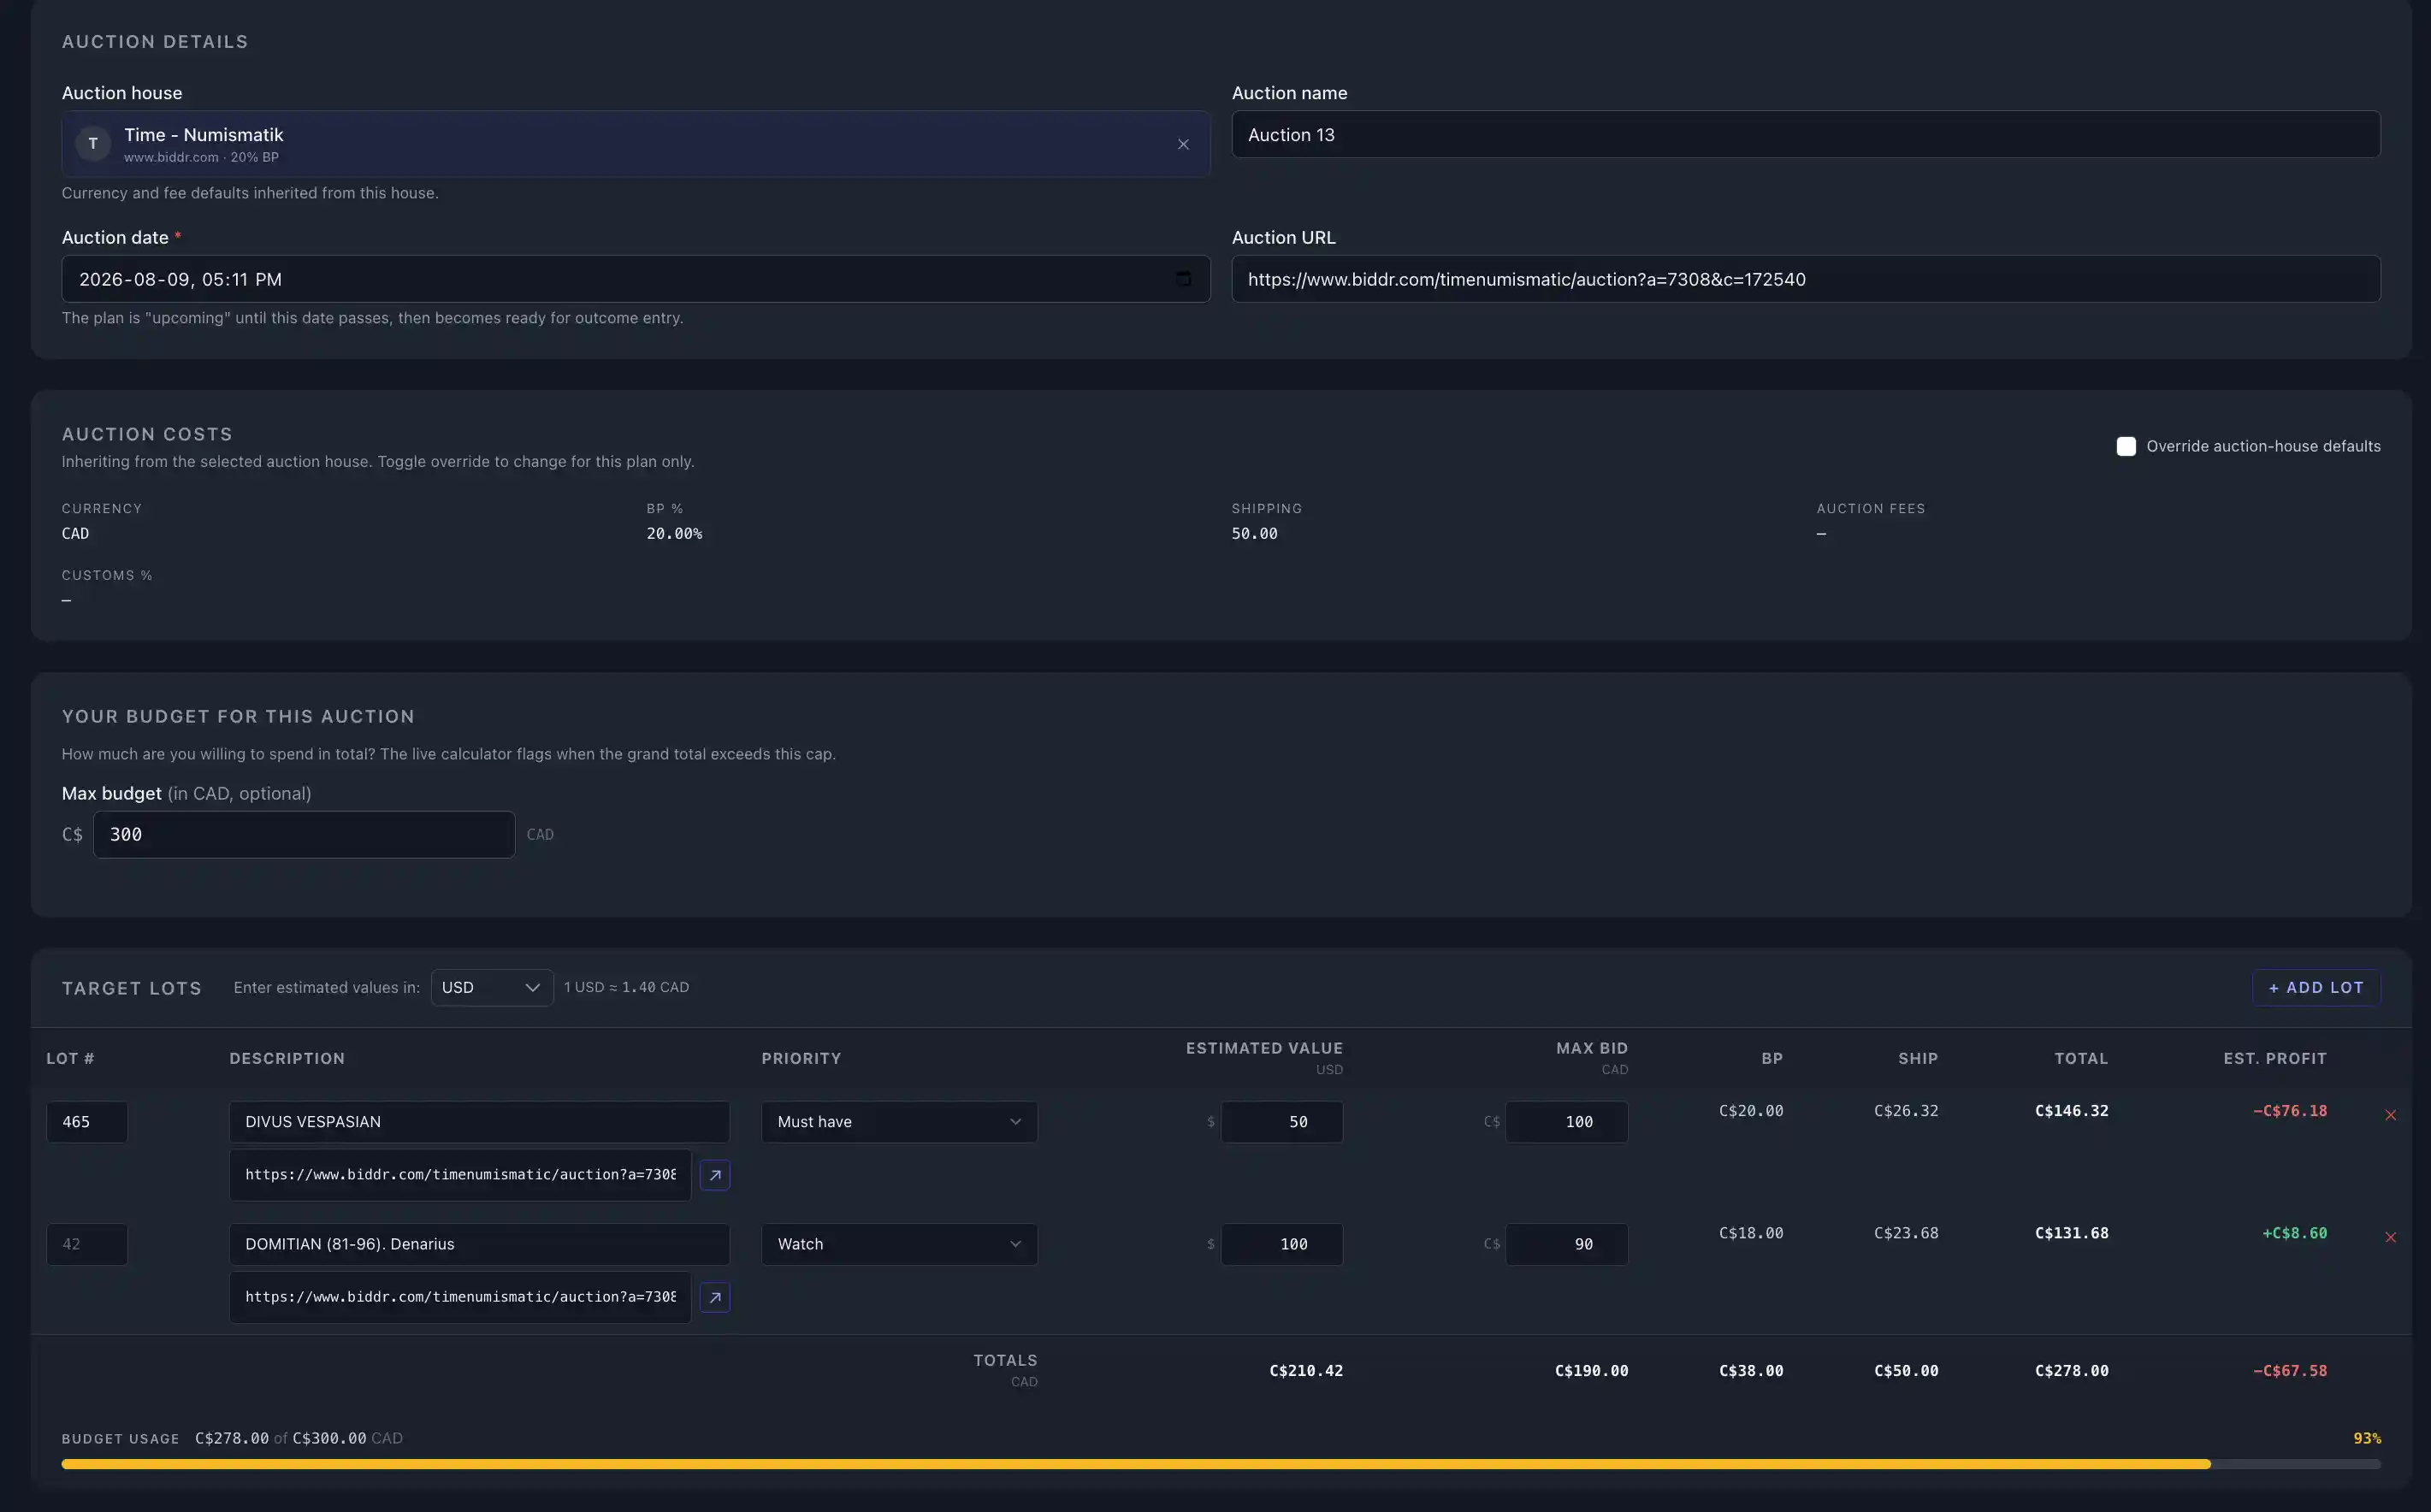Remove the DIVUS VESPASIAN lot row
The image size is (2431, 1512).
point(2391,1115)
